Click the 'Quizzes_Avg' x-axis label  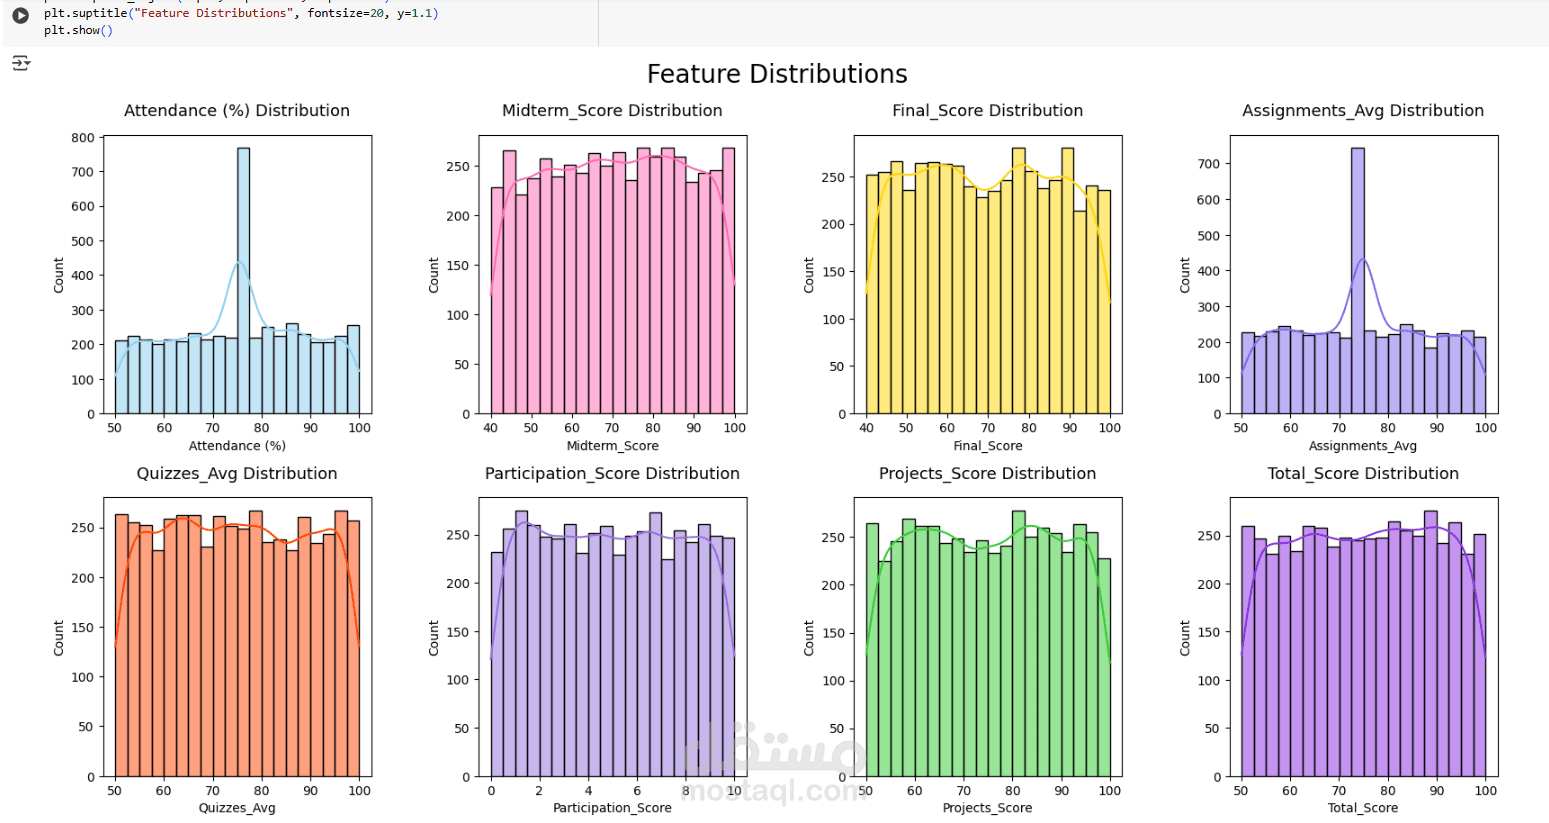pos(237,808)
